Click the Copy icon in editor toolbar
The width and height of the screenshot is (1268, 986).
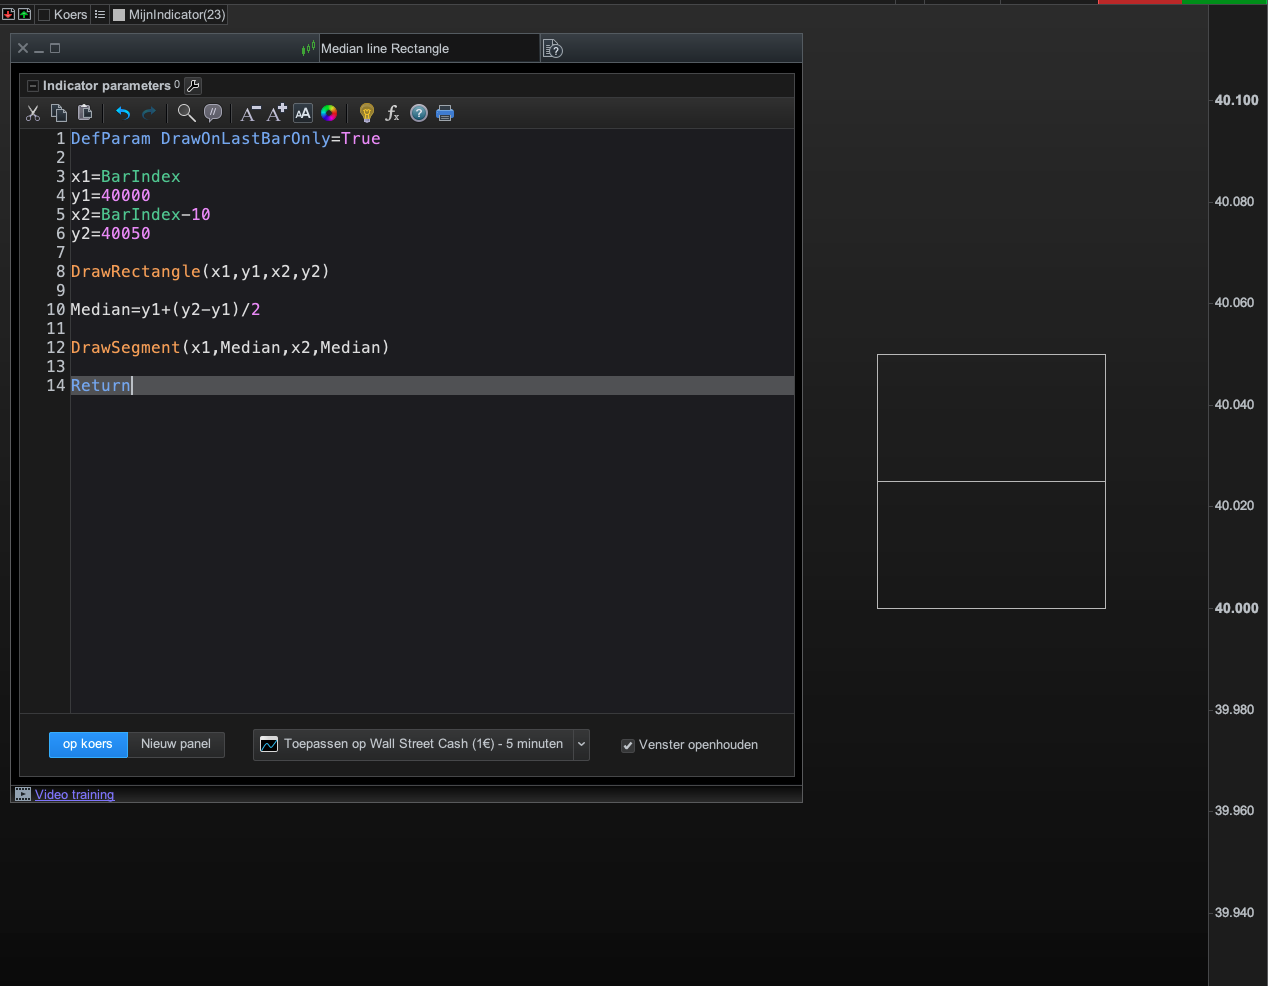59,113
